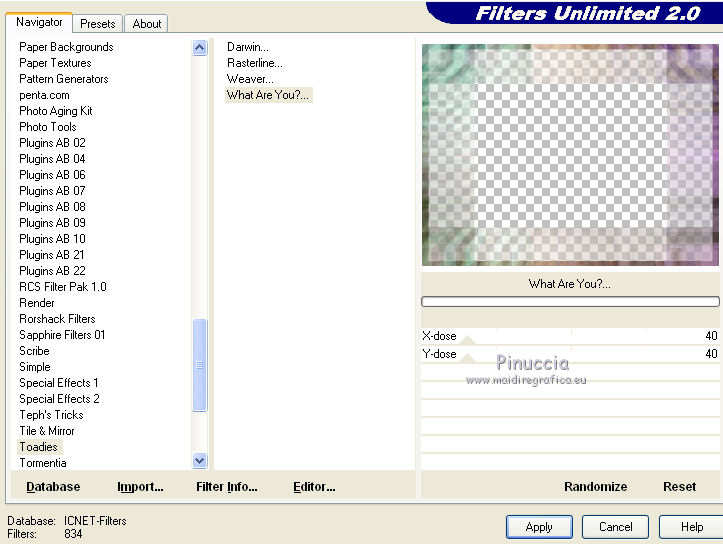
Task: Select Plugins AB 07 category
Action: (x=52, y=191)
